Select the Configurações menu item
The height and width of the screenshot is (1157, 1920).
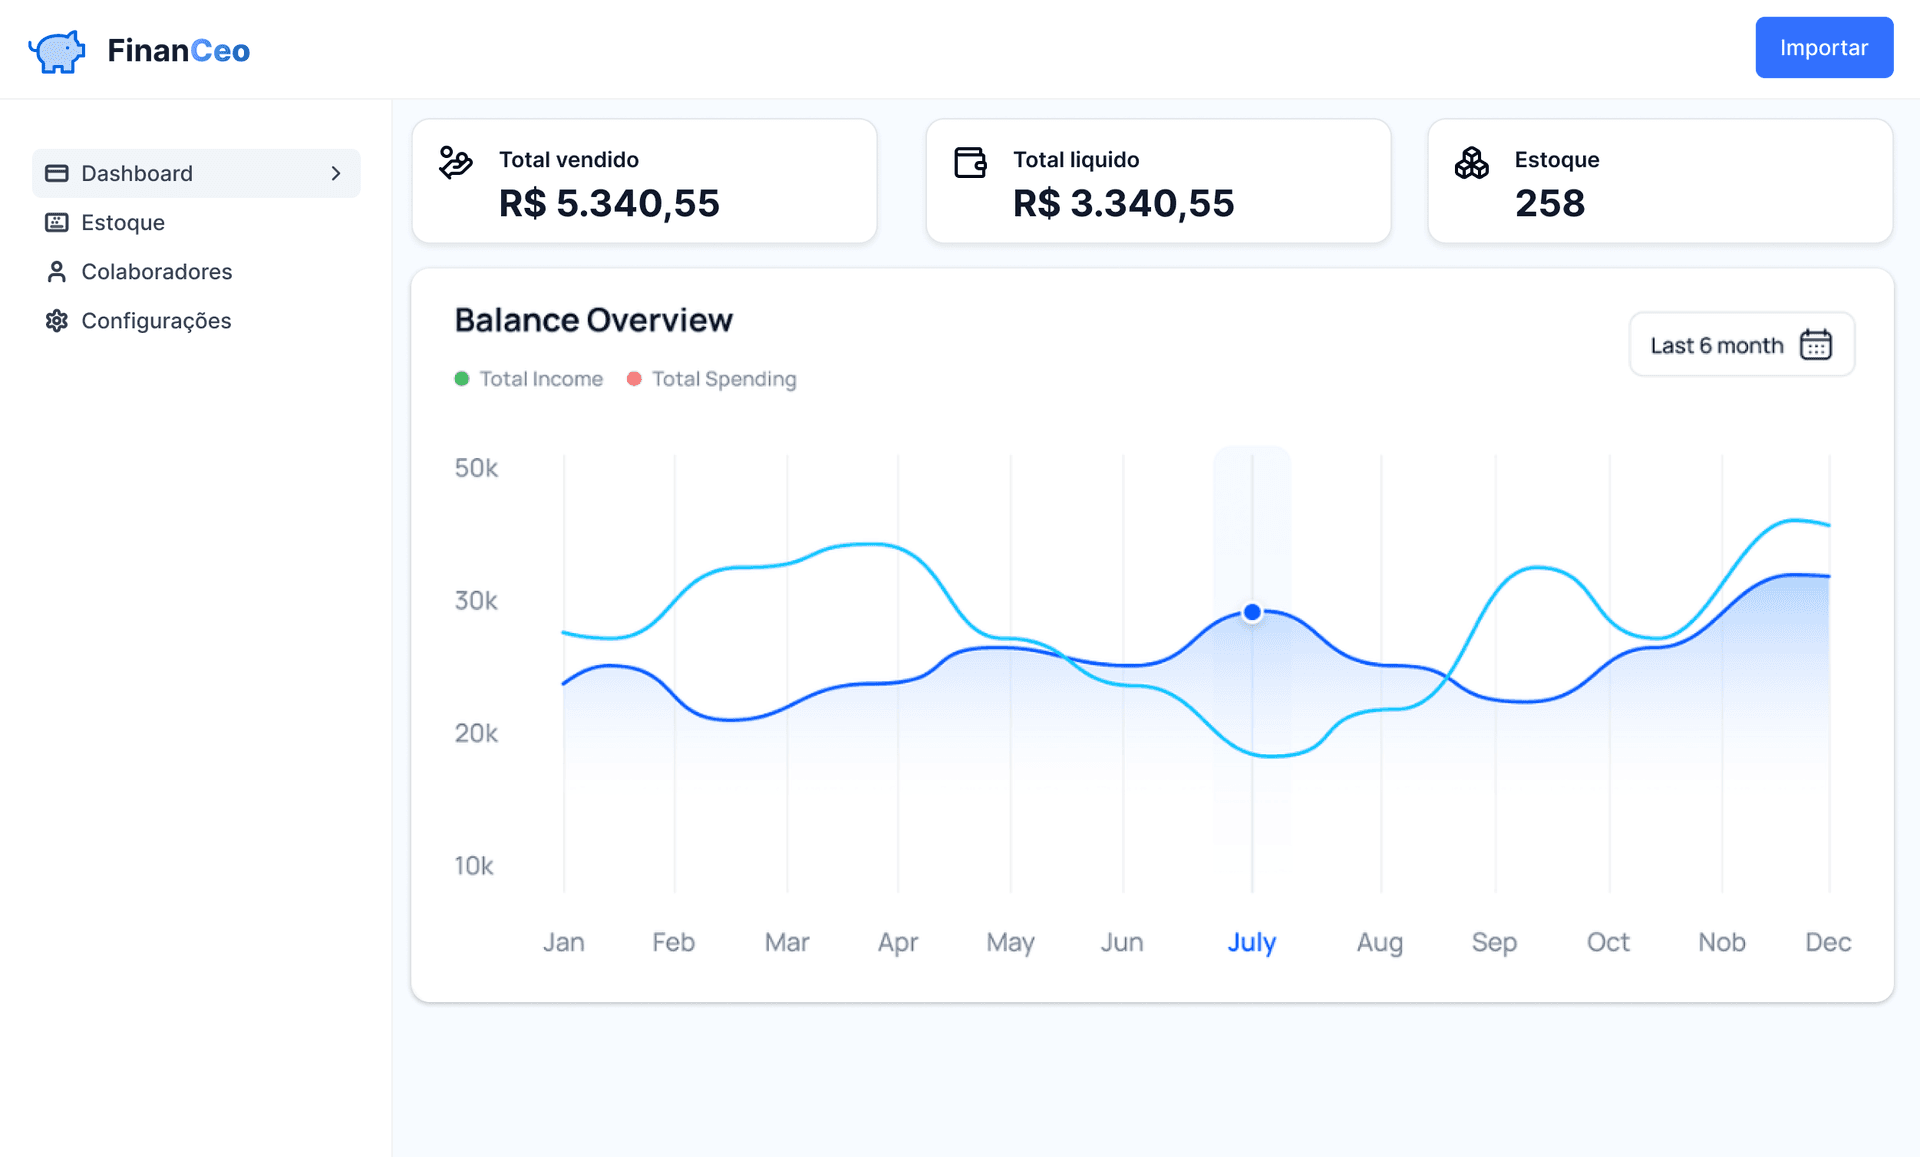(155, 319)
